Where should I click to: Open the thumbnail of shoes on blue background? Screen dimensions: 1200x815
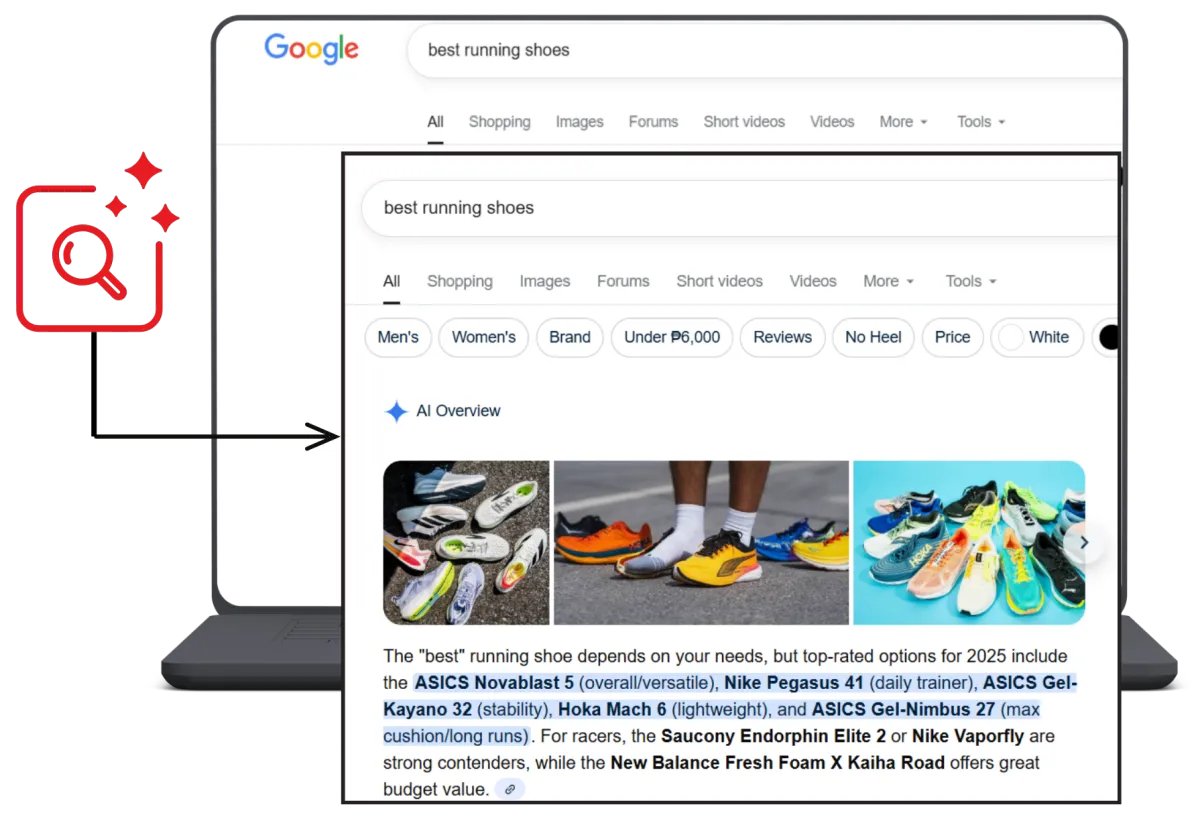[969, 542]
